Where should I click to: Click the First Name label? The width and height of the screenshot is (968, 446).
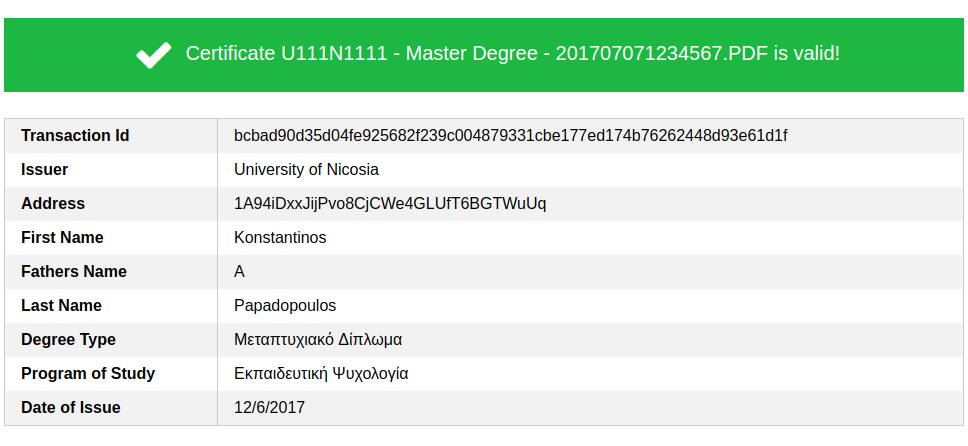tap(62, 238)
